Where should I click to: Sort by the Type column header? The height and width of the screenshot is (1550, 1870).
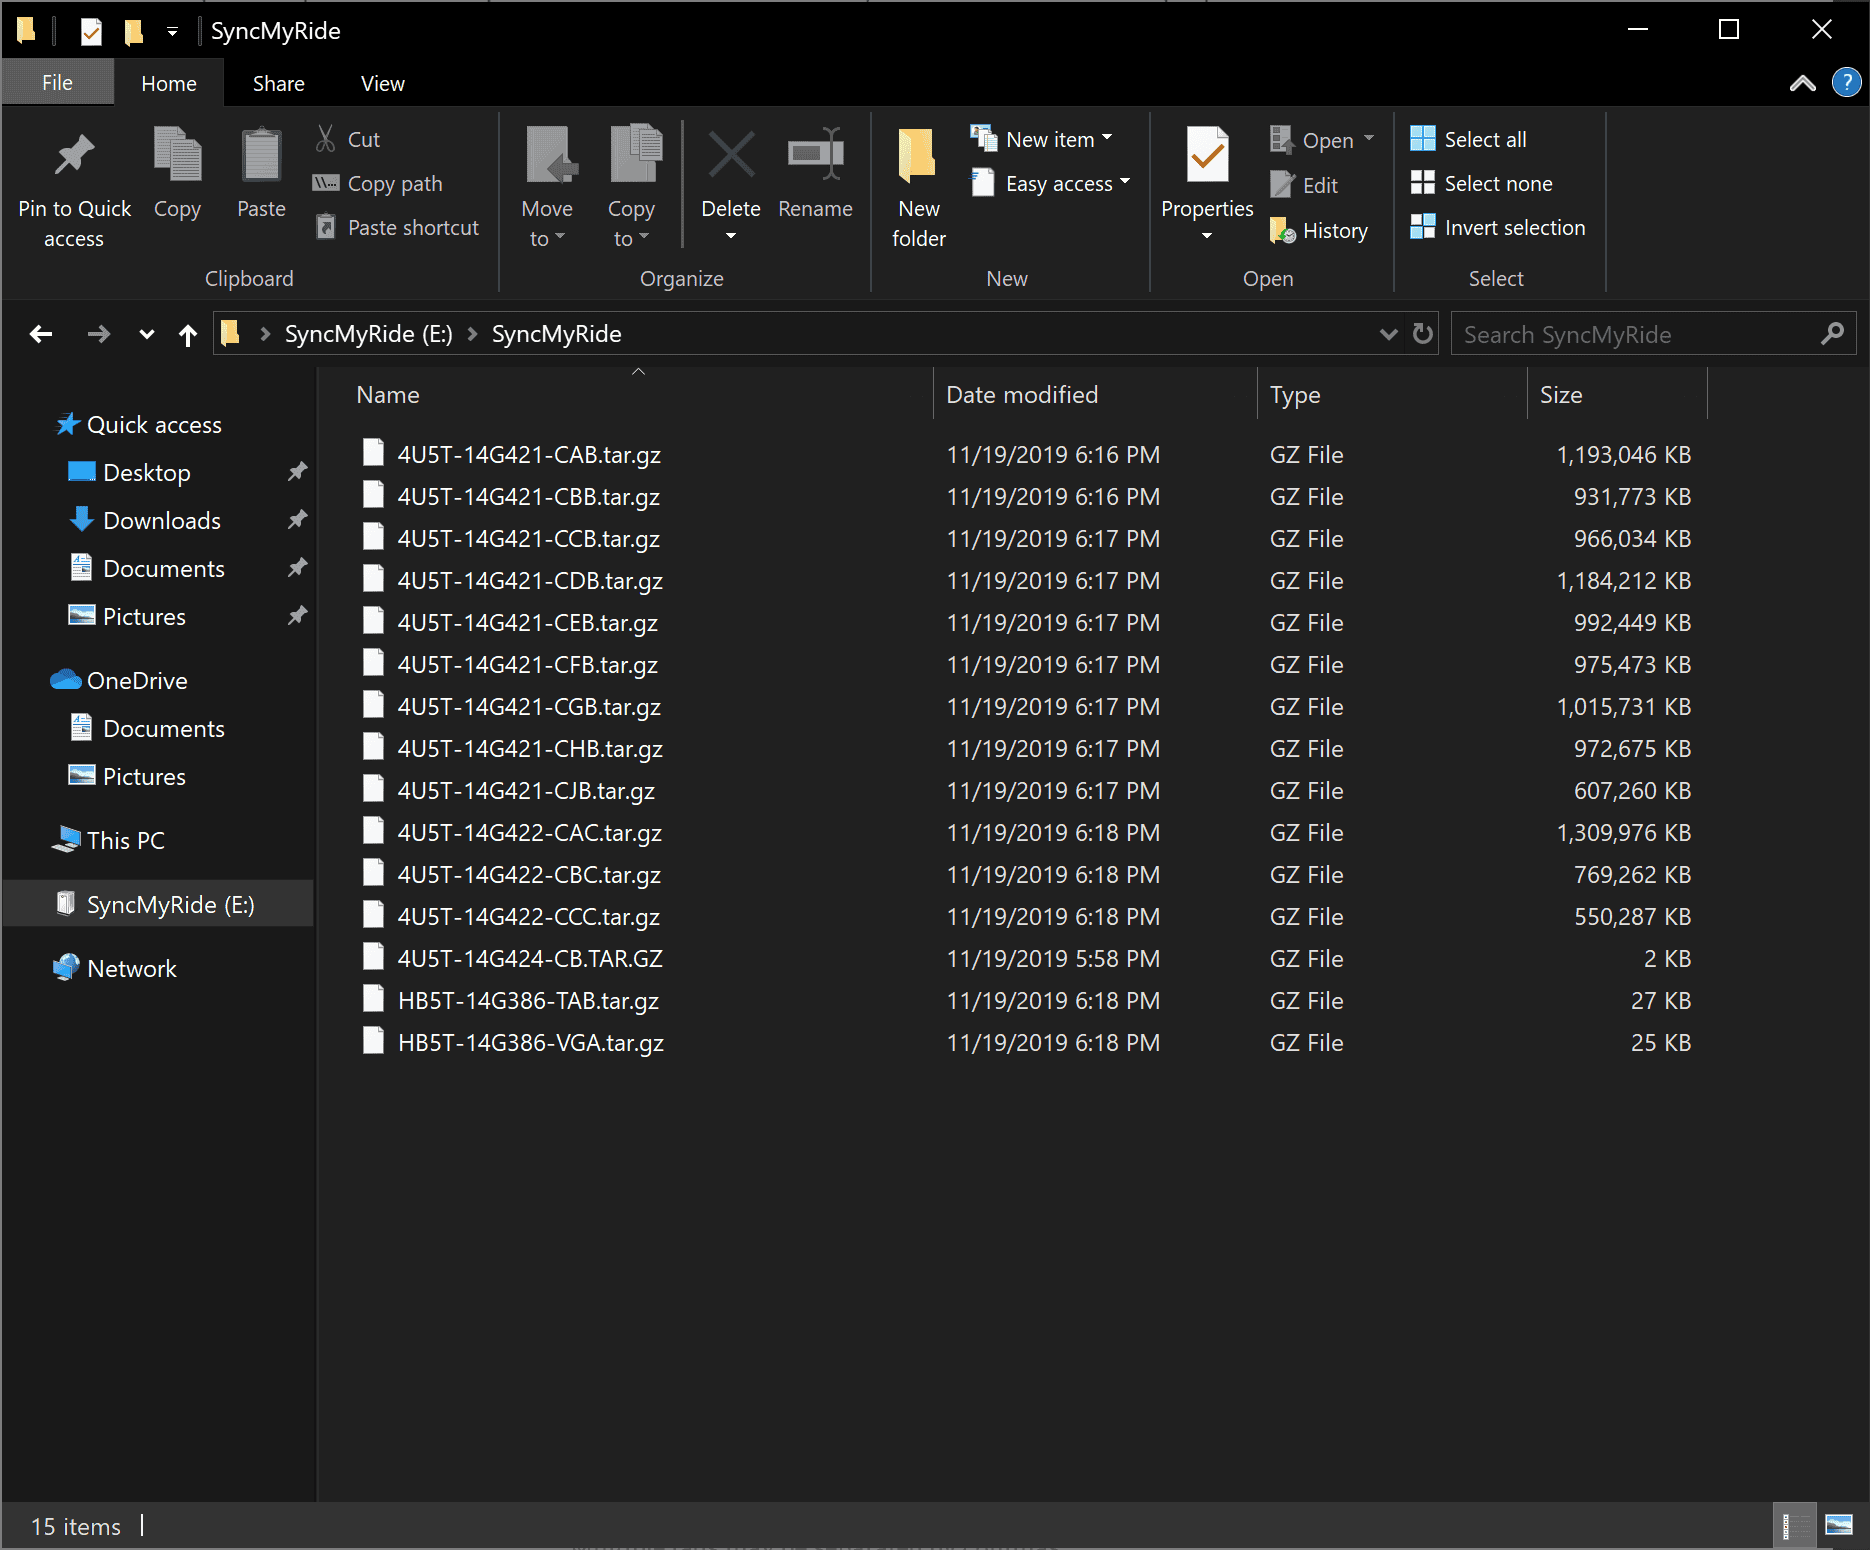1295,395
